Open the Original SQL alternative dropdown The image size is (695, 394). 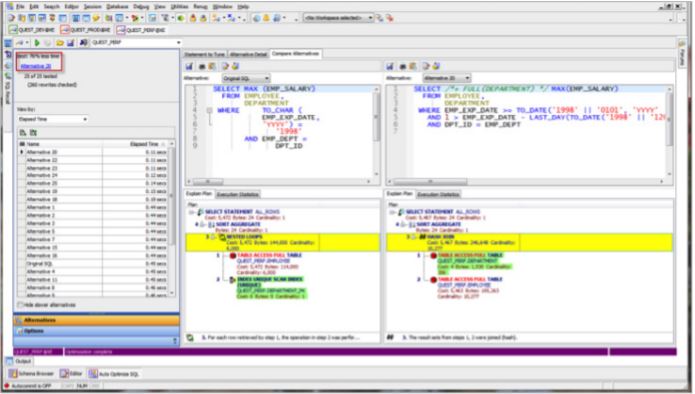point(246,78)
